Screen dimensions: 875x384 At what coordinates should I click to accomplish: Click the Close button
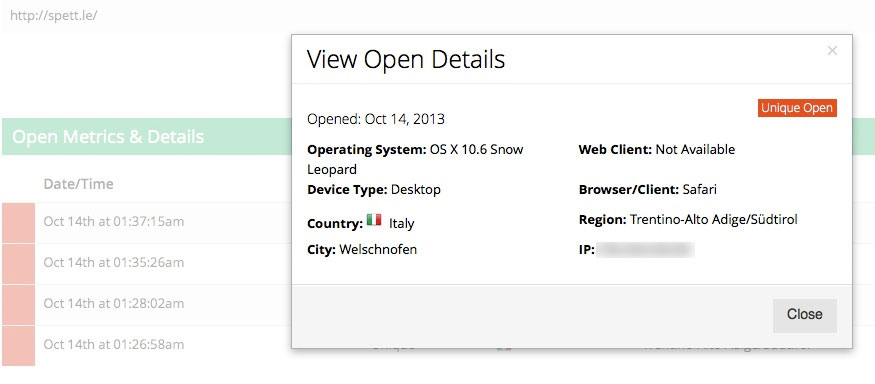tap(804, 315)
